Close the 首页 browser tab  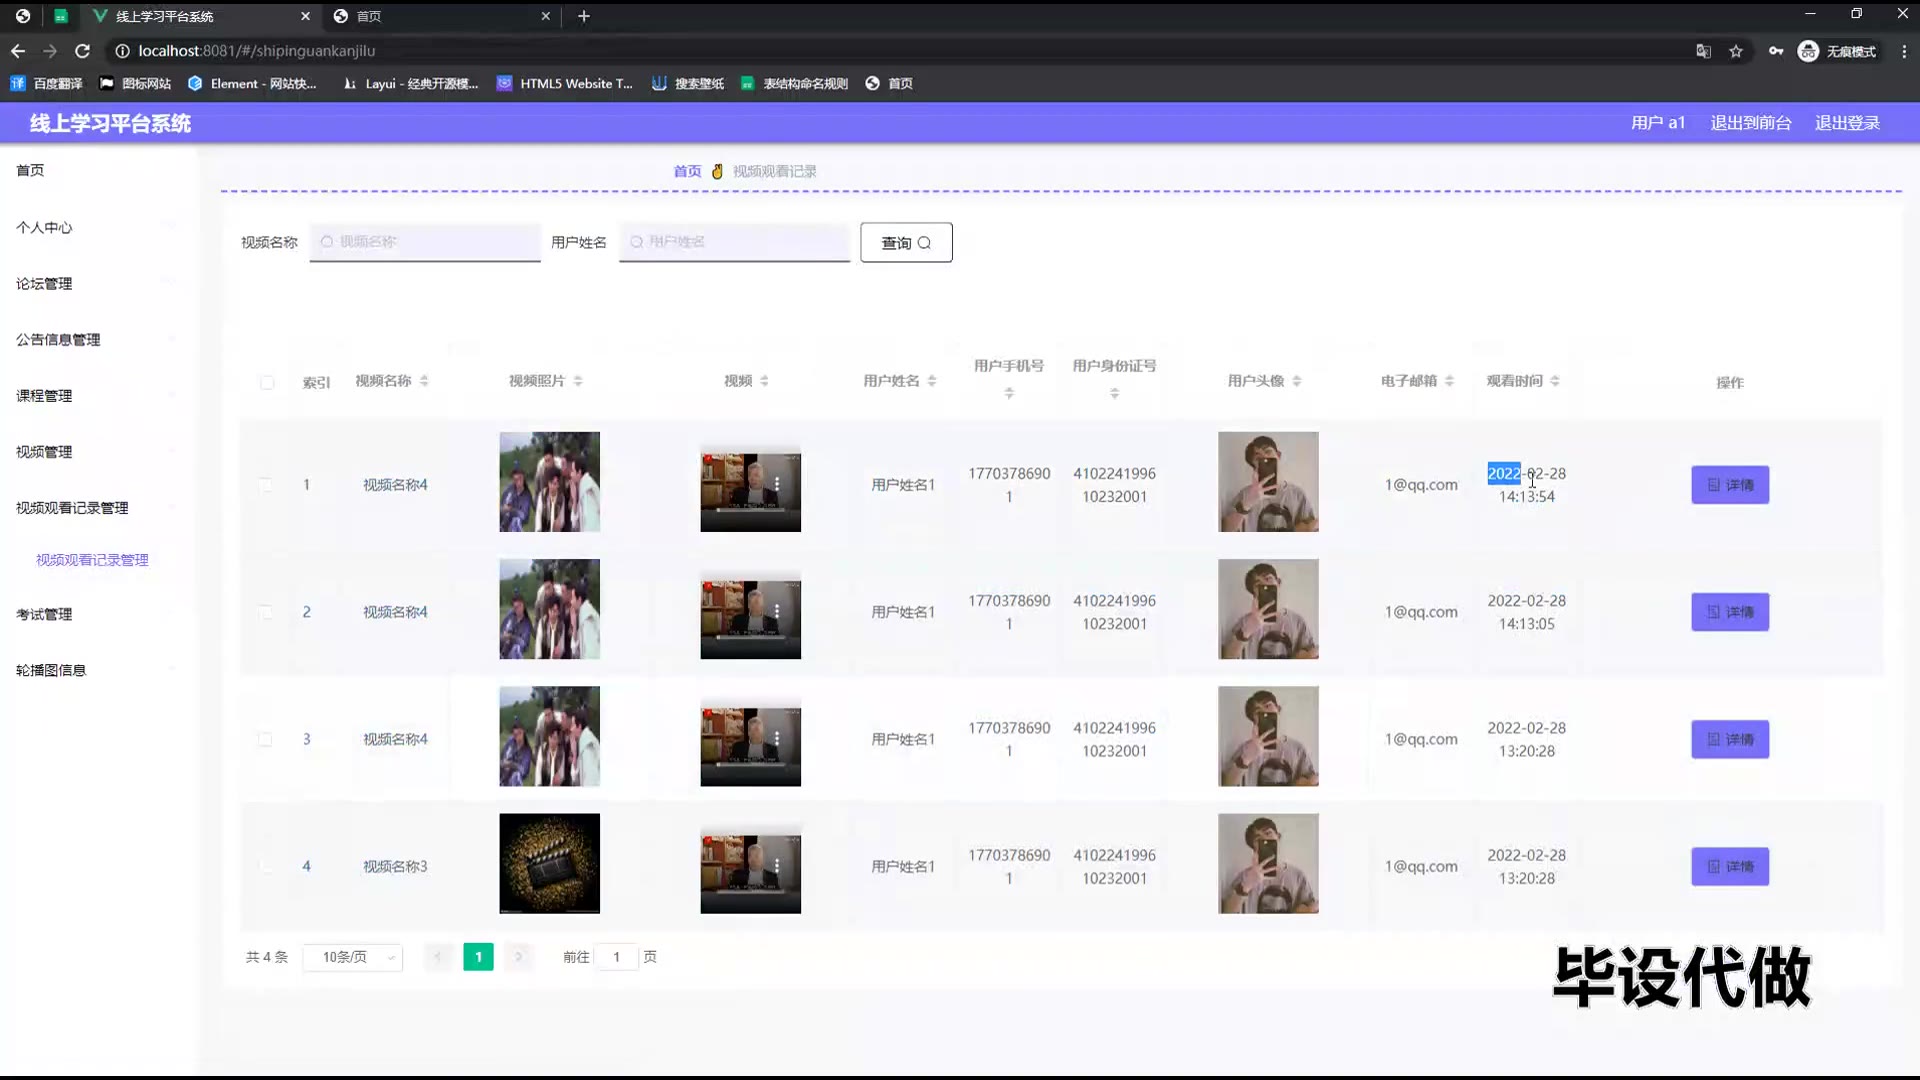pos(545,16)
